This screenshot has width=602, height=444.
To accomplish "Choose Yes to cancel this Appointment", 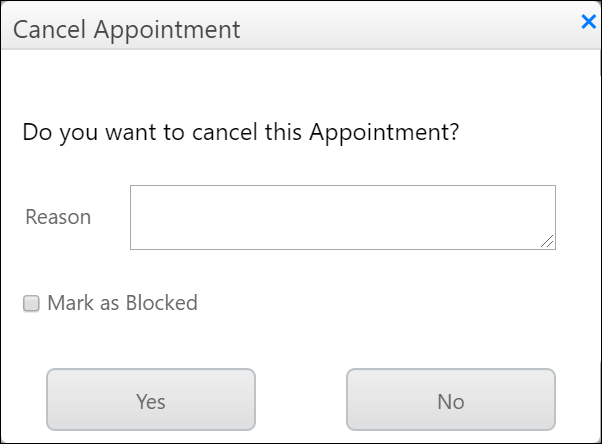I will (x=151, y=401).
